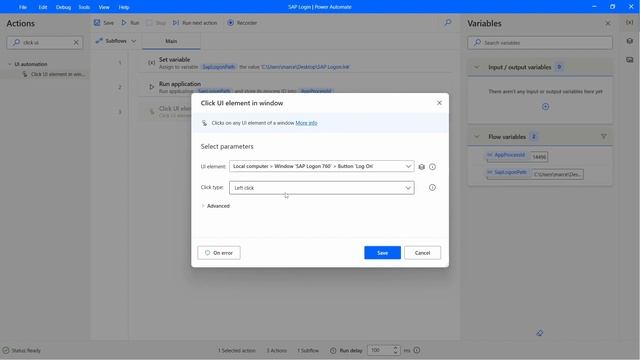
Task: Open the Images pane icon
Action: (630, 60)
